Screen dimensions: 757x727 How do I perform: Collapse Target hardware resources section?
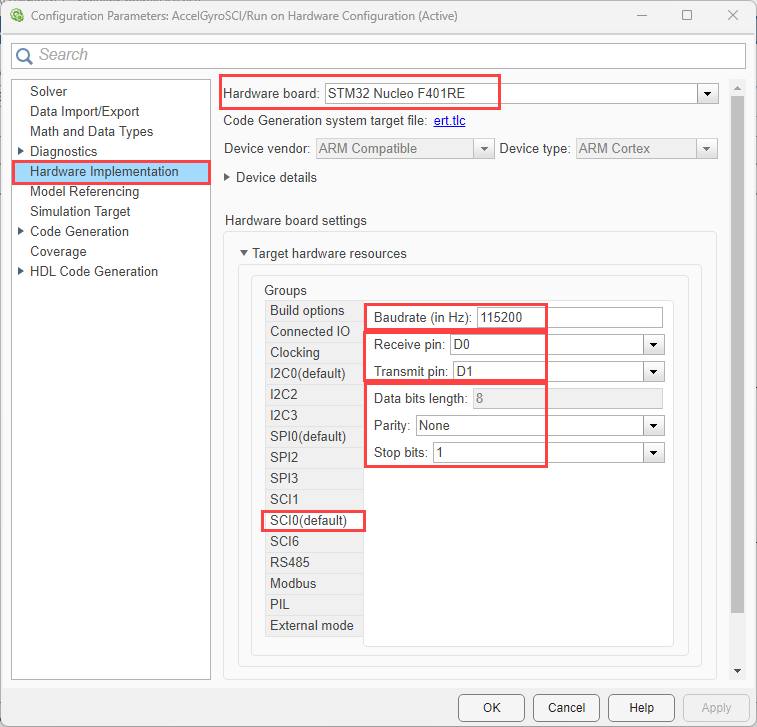[243, 253]
